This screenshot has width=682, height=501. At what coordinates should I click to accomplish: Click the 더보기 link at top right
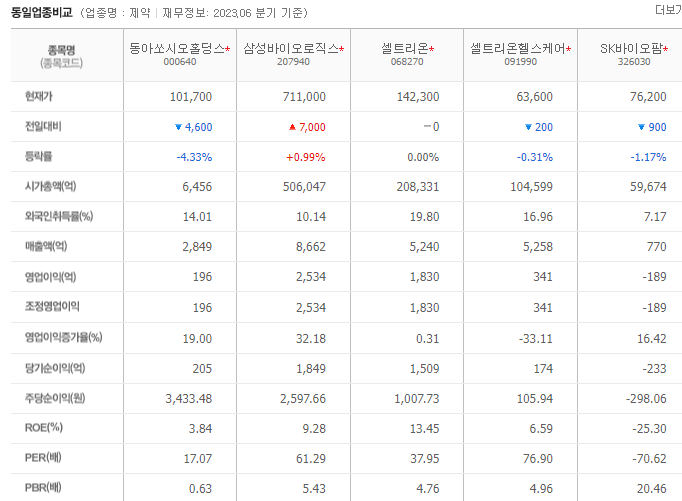(x=669, y=10)
